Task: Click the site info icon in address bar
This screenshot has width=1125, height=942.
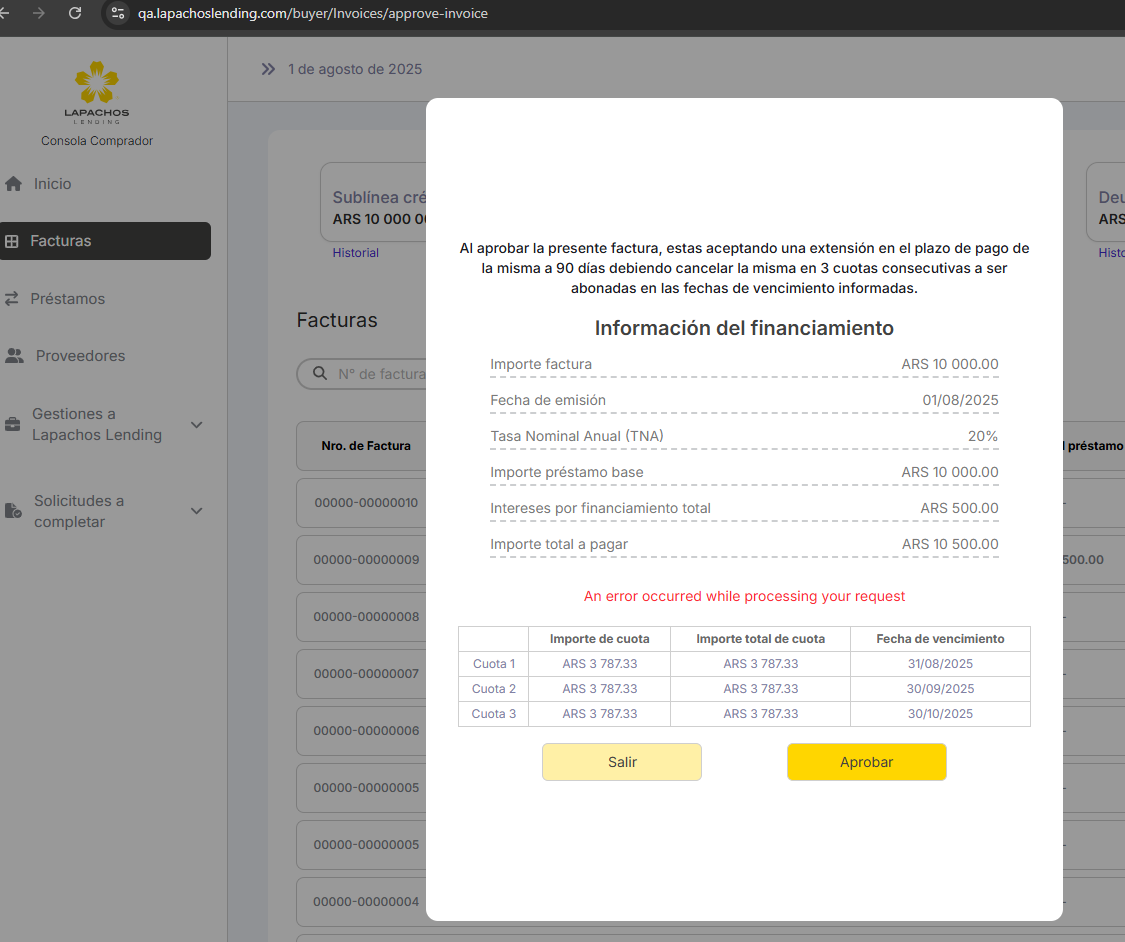Action: [118, 13]
